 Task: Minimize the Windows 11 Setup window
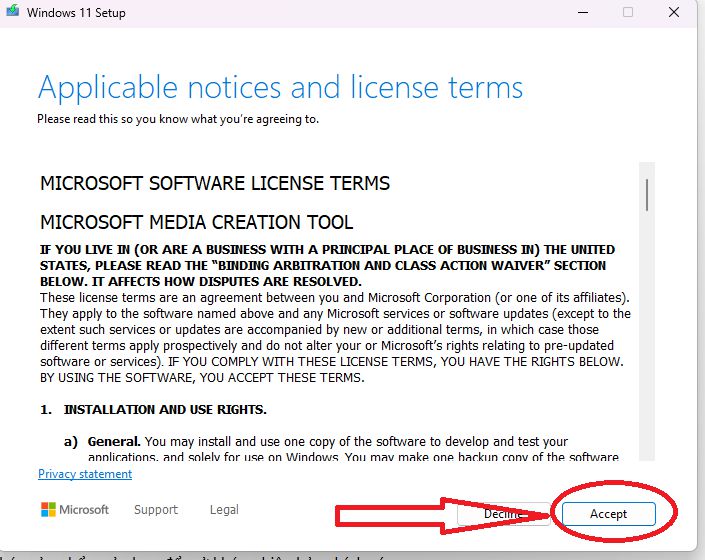[580, 13]
